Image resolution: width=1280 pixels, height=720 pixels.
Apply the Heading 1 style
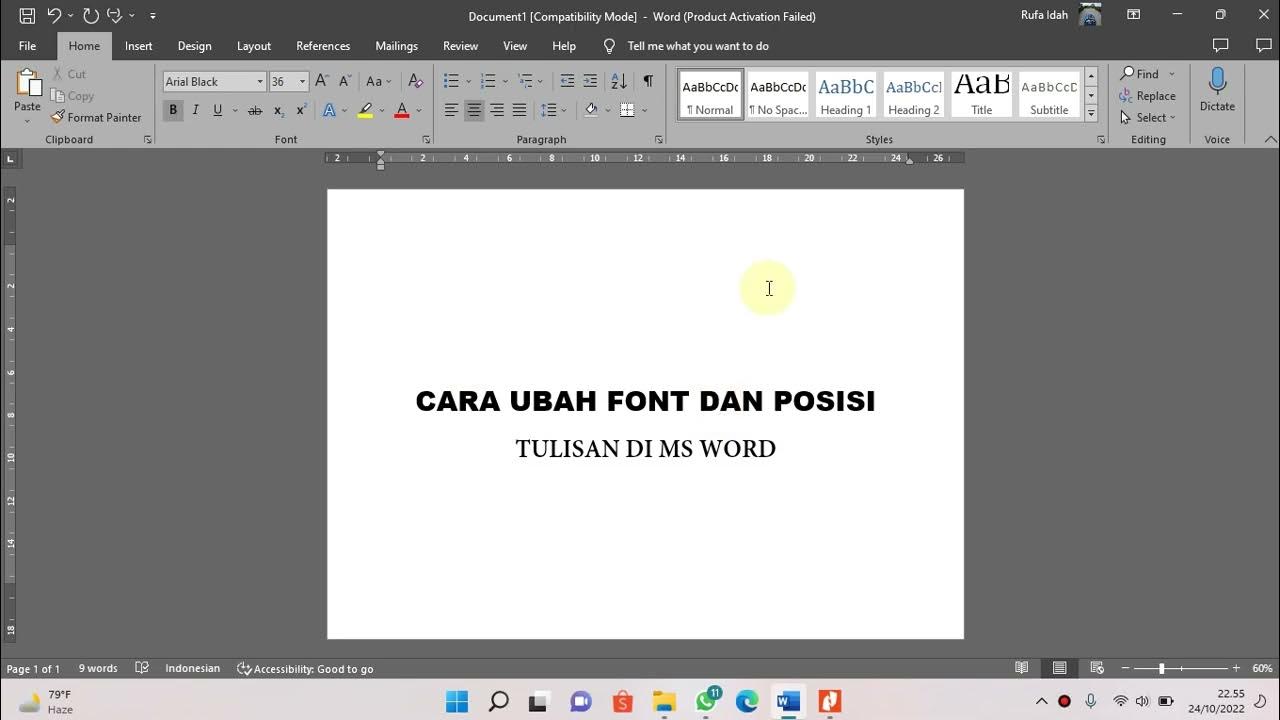846,95
